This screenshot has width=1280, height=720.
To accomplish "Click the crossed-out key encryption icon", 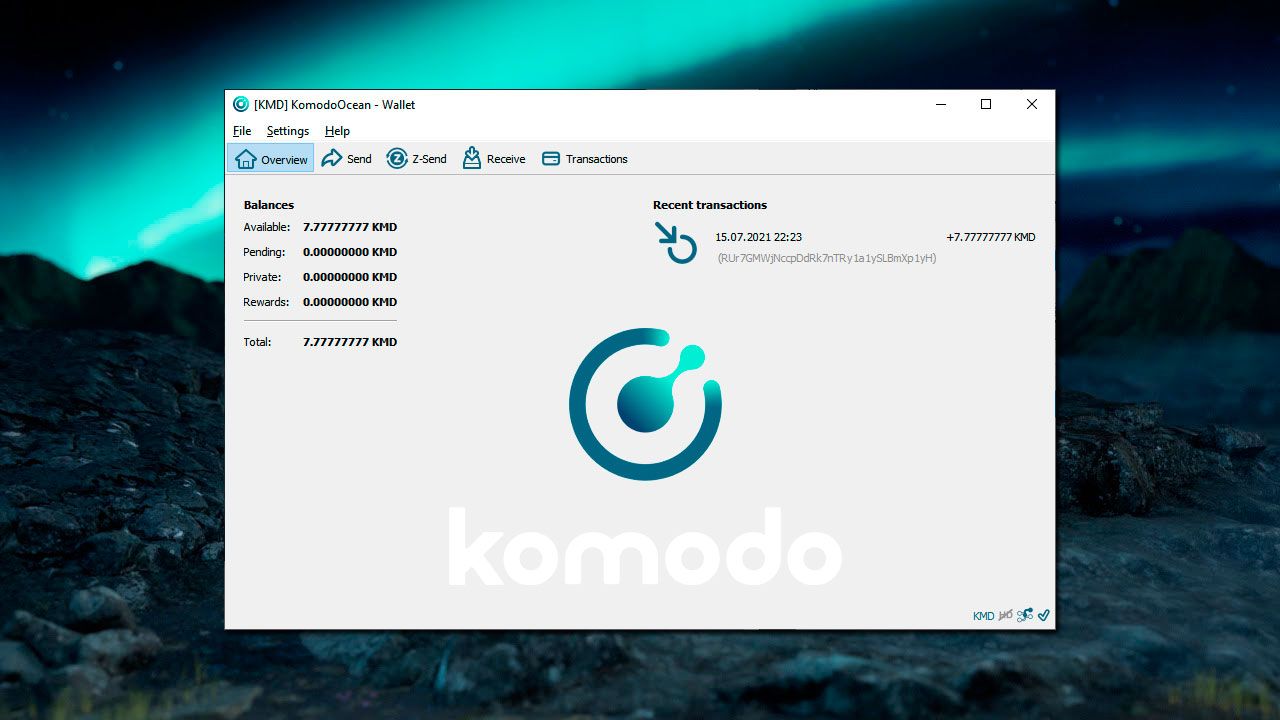I will [x=1006, y=614].
